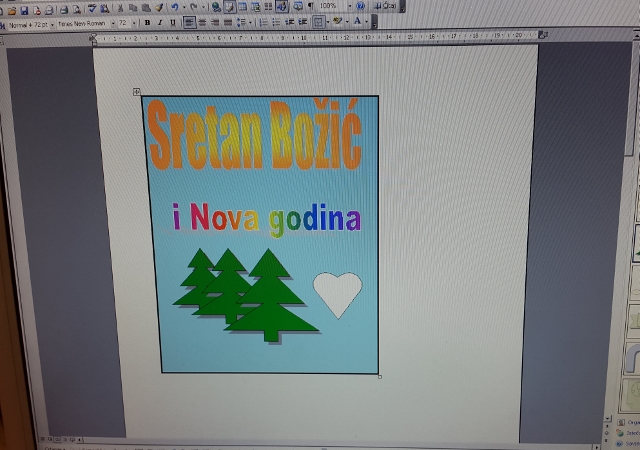640x450 pixels.
Task: Click Insert Excel Worksheet icon
Action: (256, 6)
